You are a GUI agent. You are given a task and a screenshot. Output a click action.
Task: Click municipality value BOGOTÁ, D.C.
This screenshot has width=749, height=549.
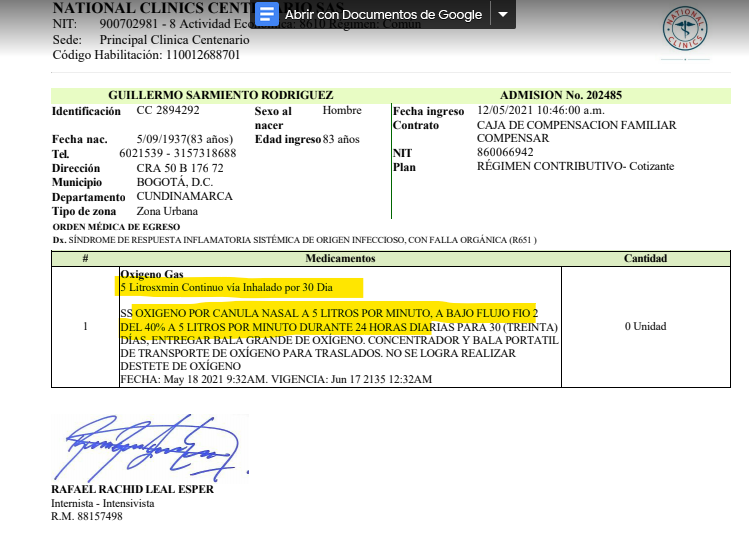pyautogui.click(x=175, y=182)
